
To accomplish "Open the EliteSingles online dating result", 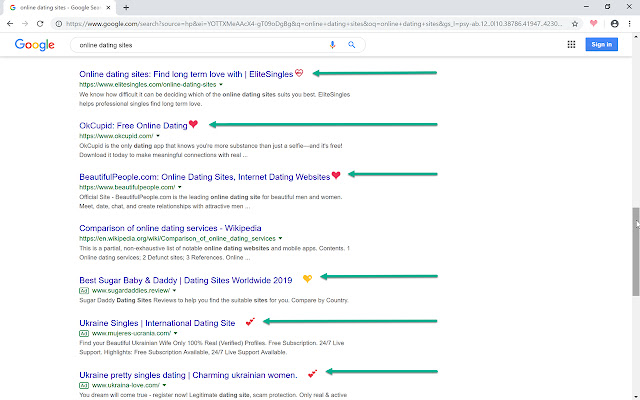I will pyautogui.click(x=186, y=74).
